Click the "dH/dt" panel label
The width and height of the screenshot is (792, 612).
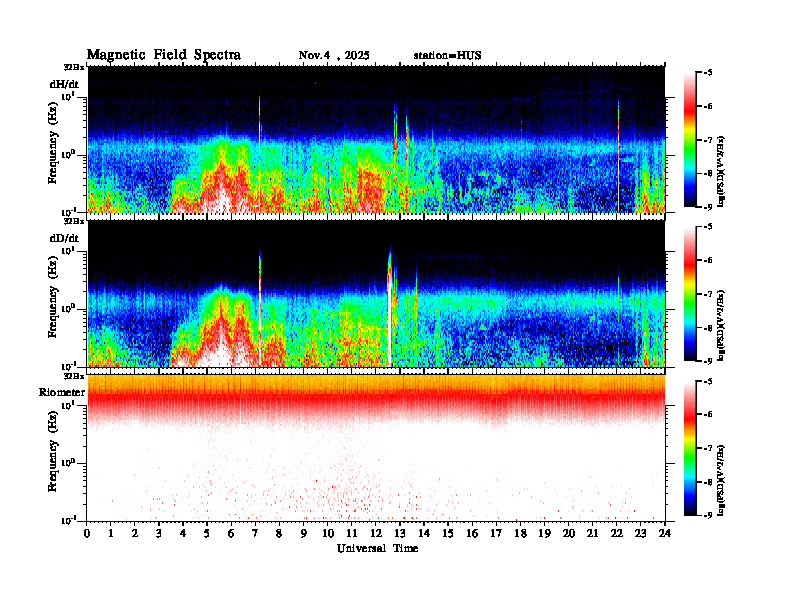click(64, 84)
